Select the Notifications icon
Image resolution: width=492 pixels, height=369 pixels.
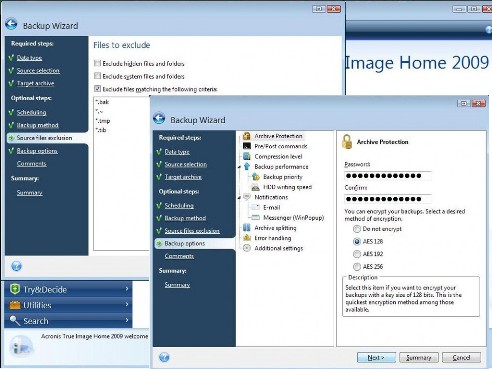[x=247, y=197]
